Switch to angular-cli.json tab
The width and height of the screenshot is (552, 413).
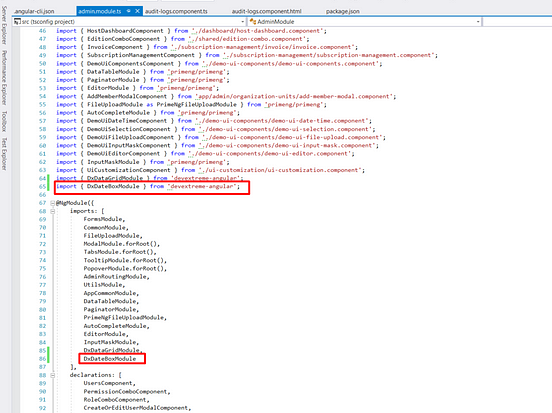coord(34,11)
